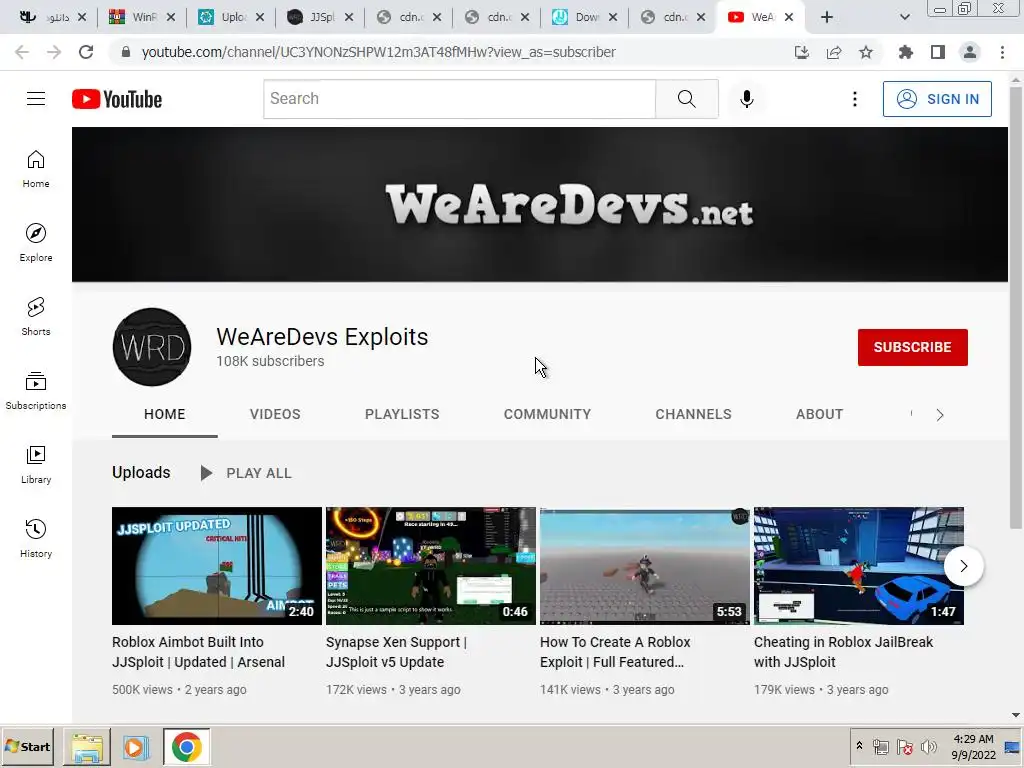Open 'Roblox Aimbot Built Into JJSploit' title

coord(199,652)
